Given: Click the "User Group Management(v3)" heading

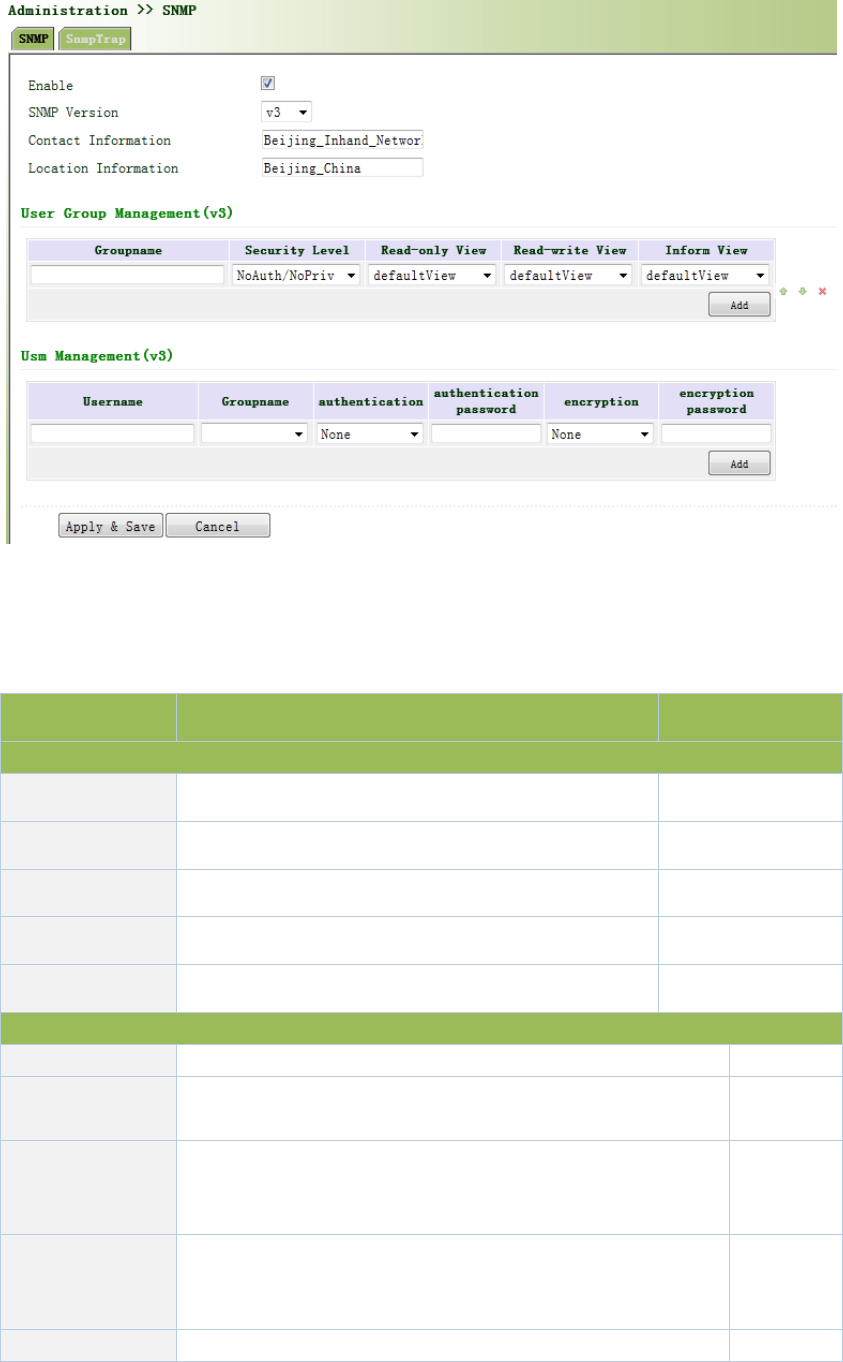Looking at the screenshot, I should point(127,212).
